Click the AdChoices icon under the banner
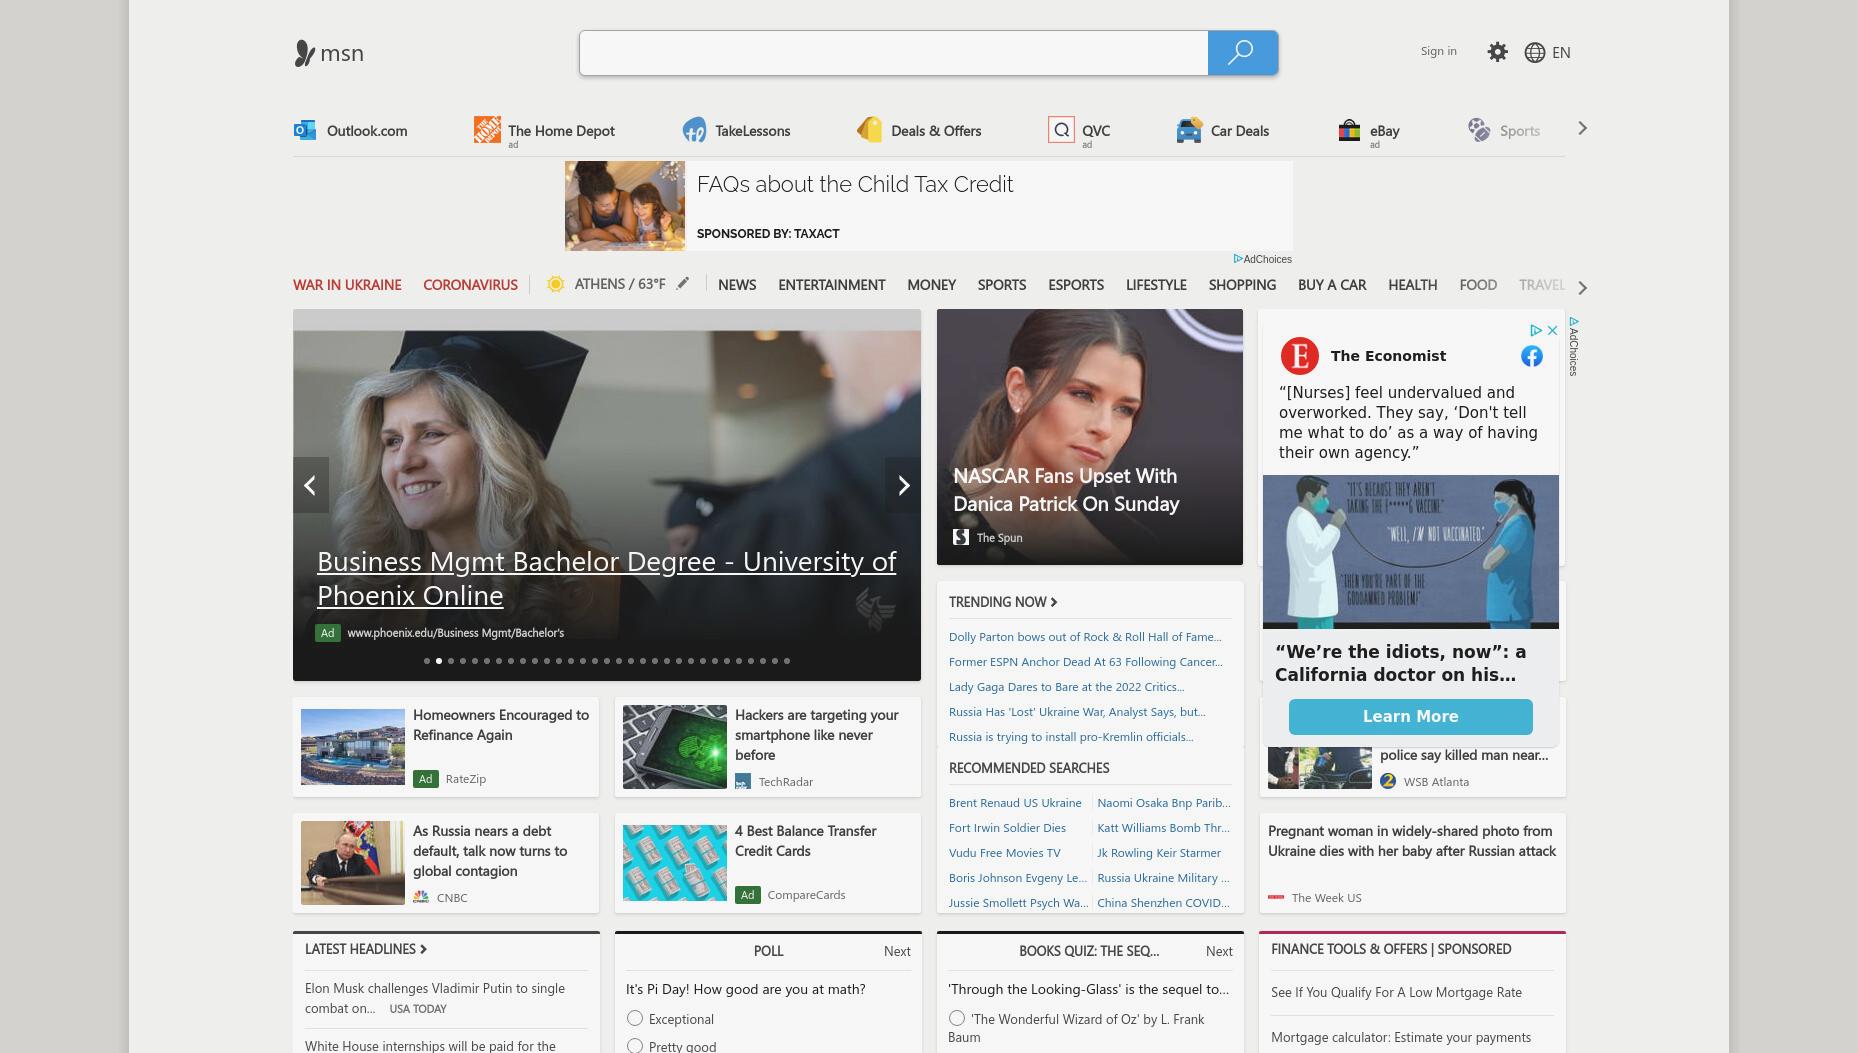The image size is (1858, 1053). [x=1238, y=259]
